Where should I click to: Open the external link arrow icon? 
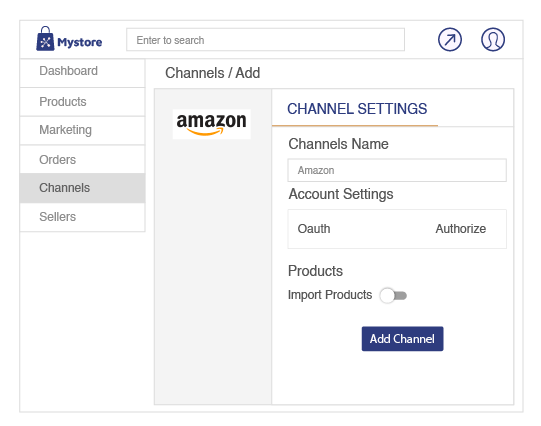point(450,40)
